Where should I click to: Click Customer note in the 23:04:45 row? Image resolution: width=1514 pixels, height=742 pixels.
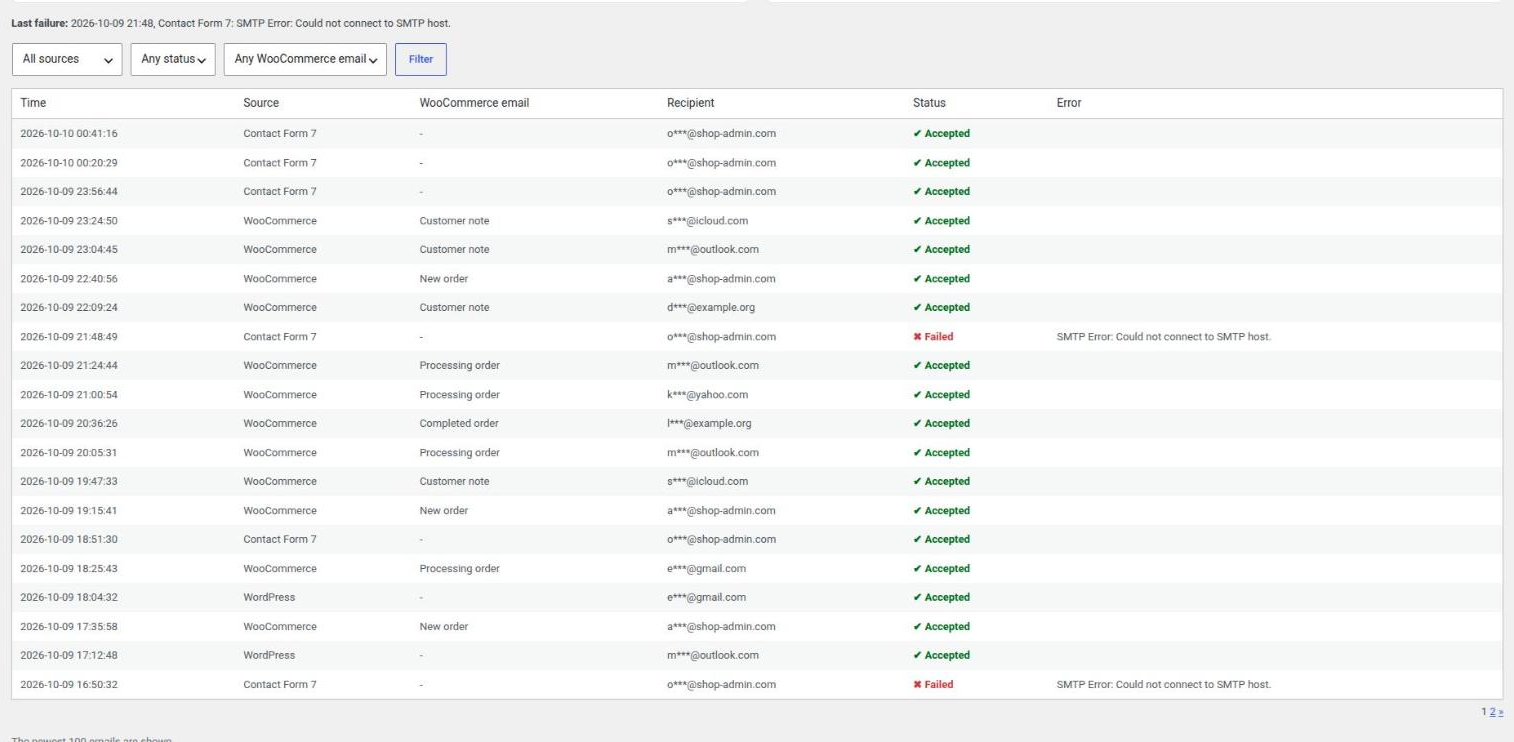(x=455, y=249)
